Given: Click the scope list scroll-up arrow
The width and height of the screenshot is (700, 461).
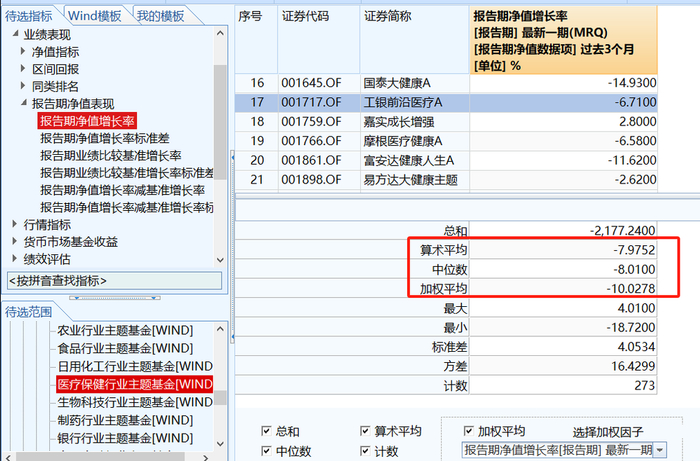Looking at the screenshot, I should (x=220, y=329).
